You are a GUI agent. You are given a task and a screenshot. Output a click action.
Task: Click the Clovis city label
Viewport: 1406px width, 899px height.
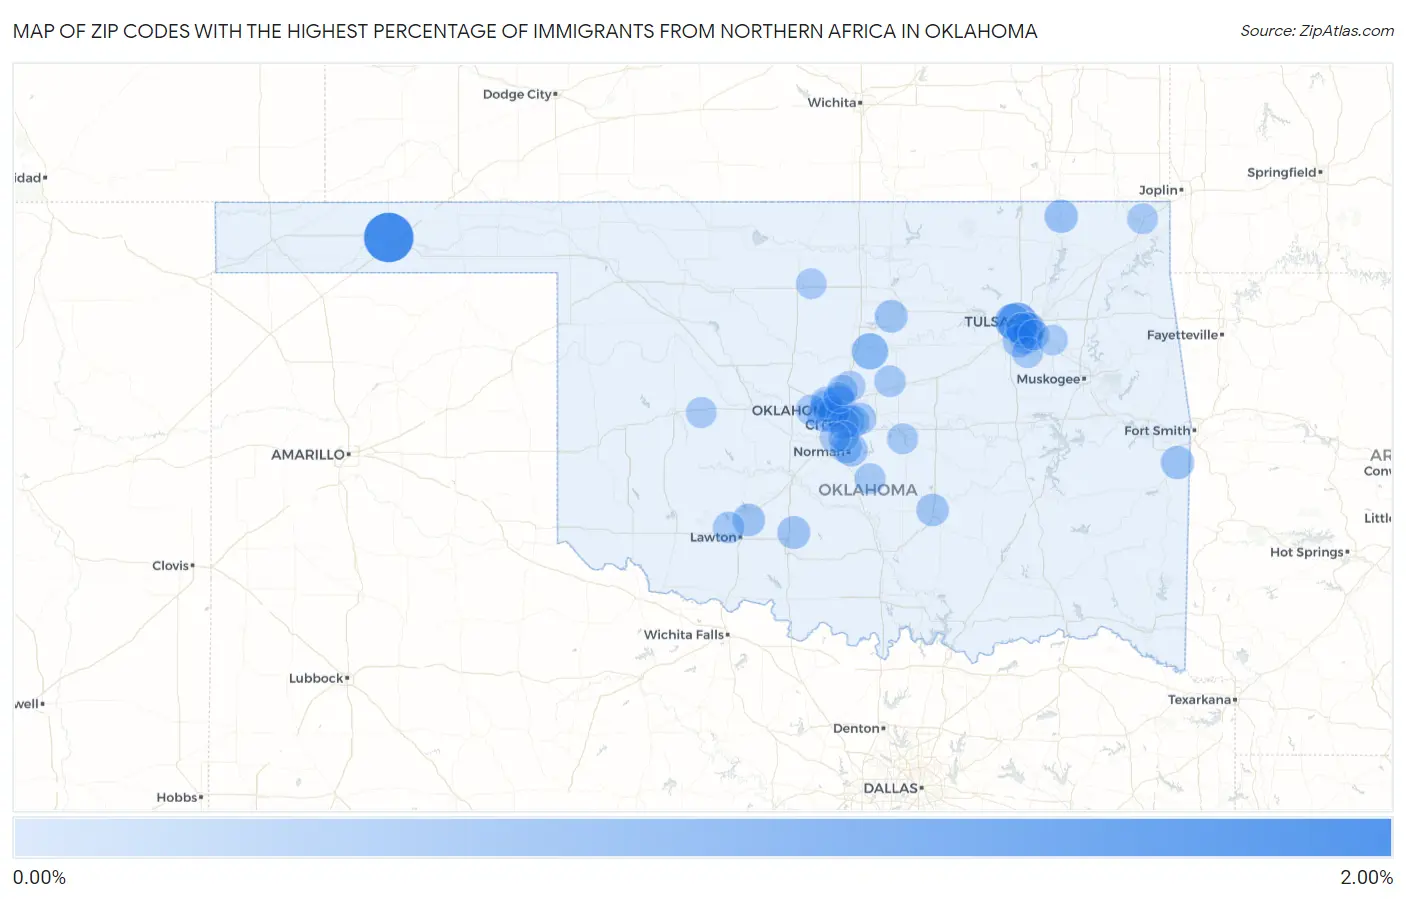pos(170,565)
